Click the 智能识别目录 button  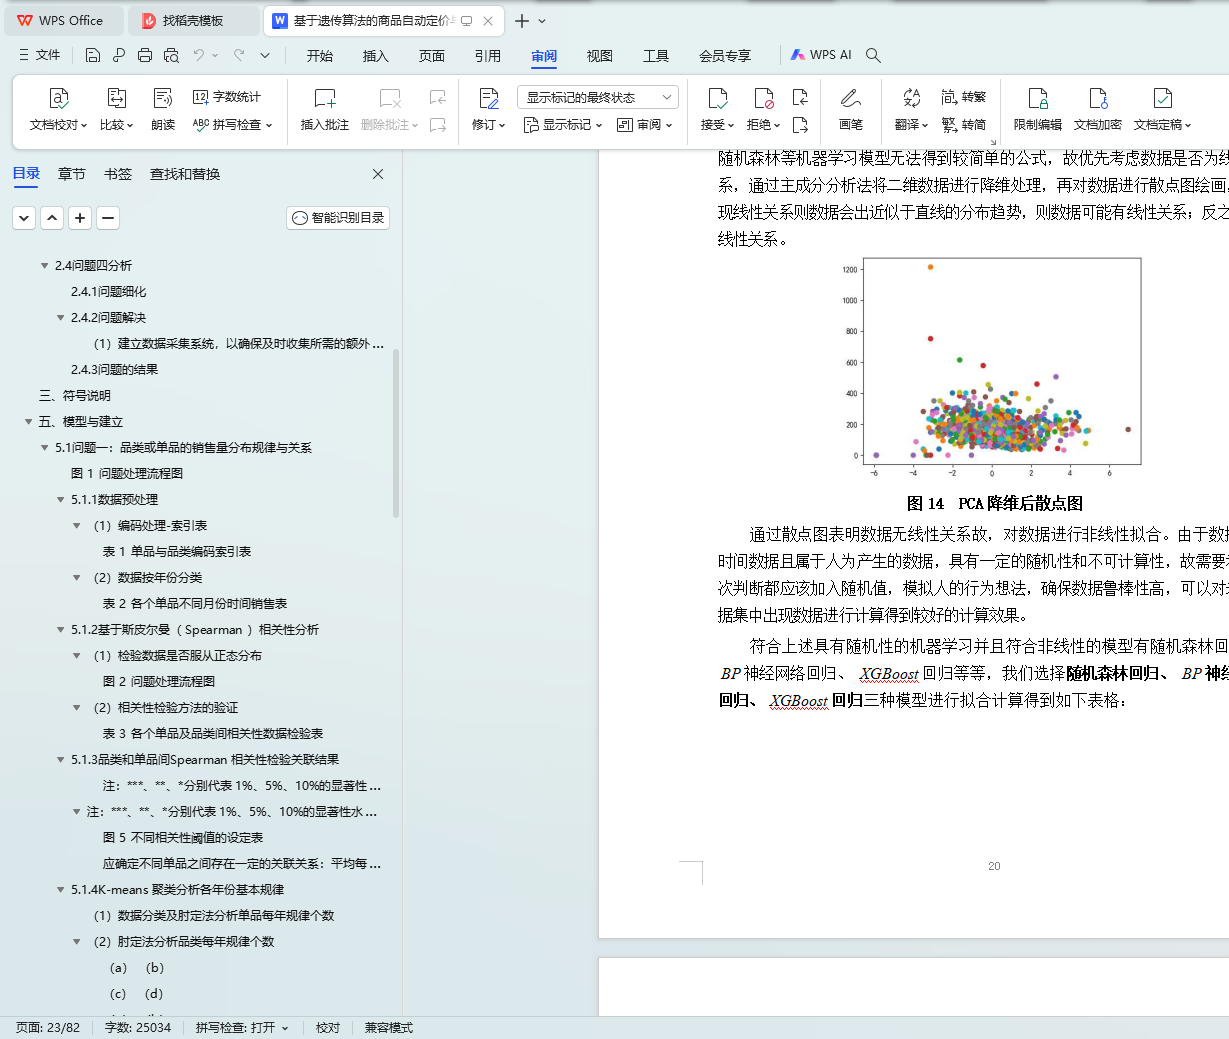pyautogui.click(x=338, y=217)
